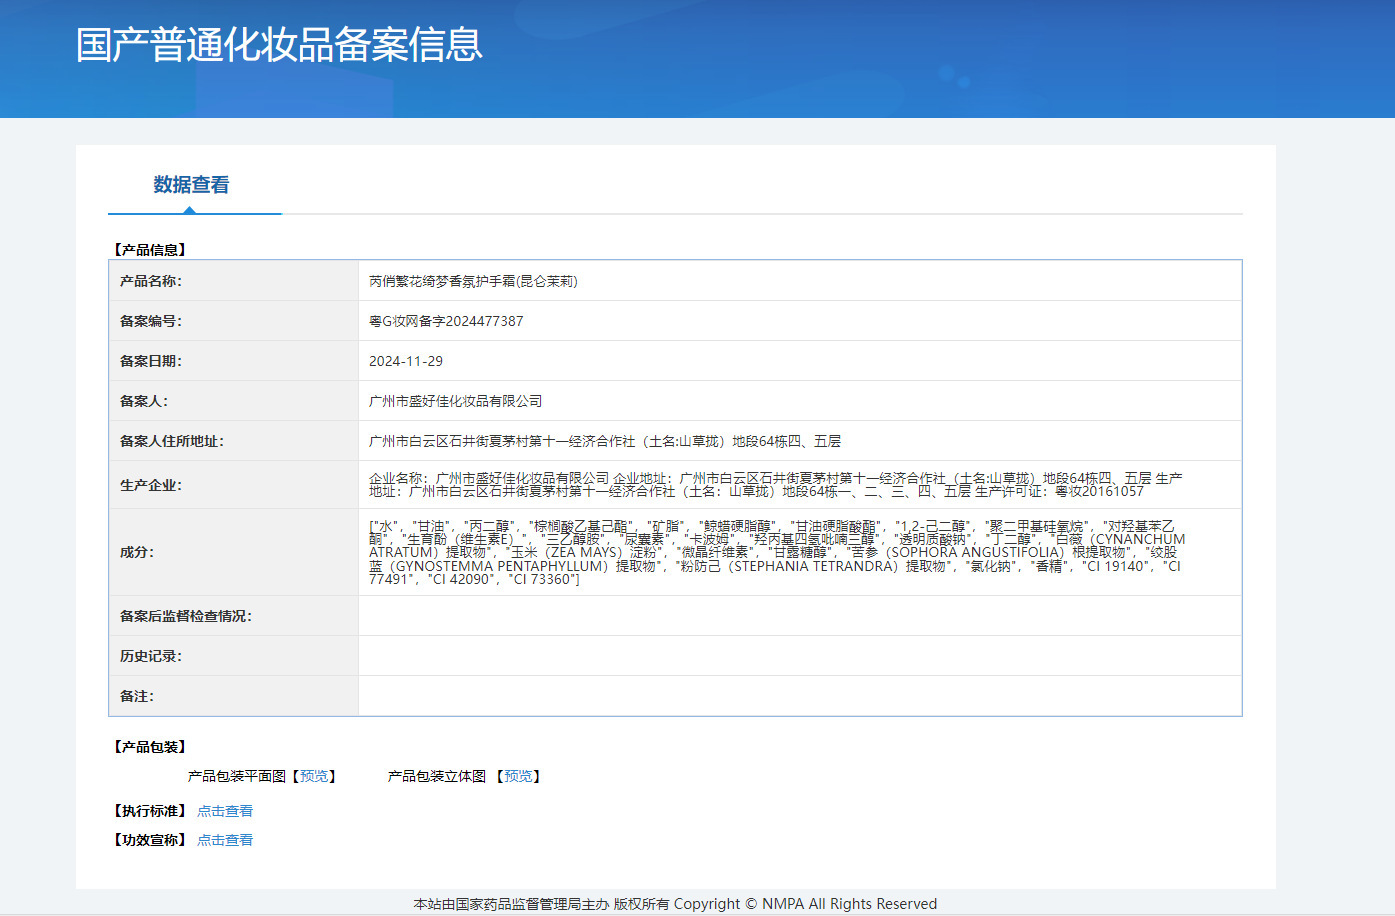
Task: Click the empty 备注 value cell
Action: pos(799,696)
